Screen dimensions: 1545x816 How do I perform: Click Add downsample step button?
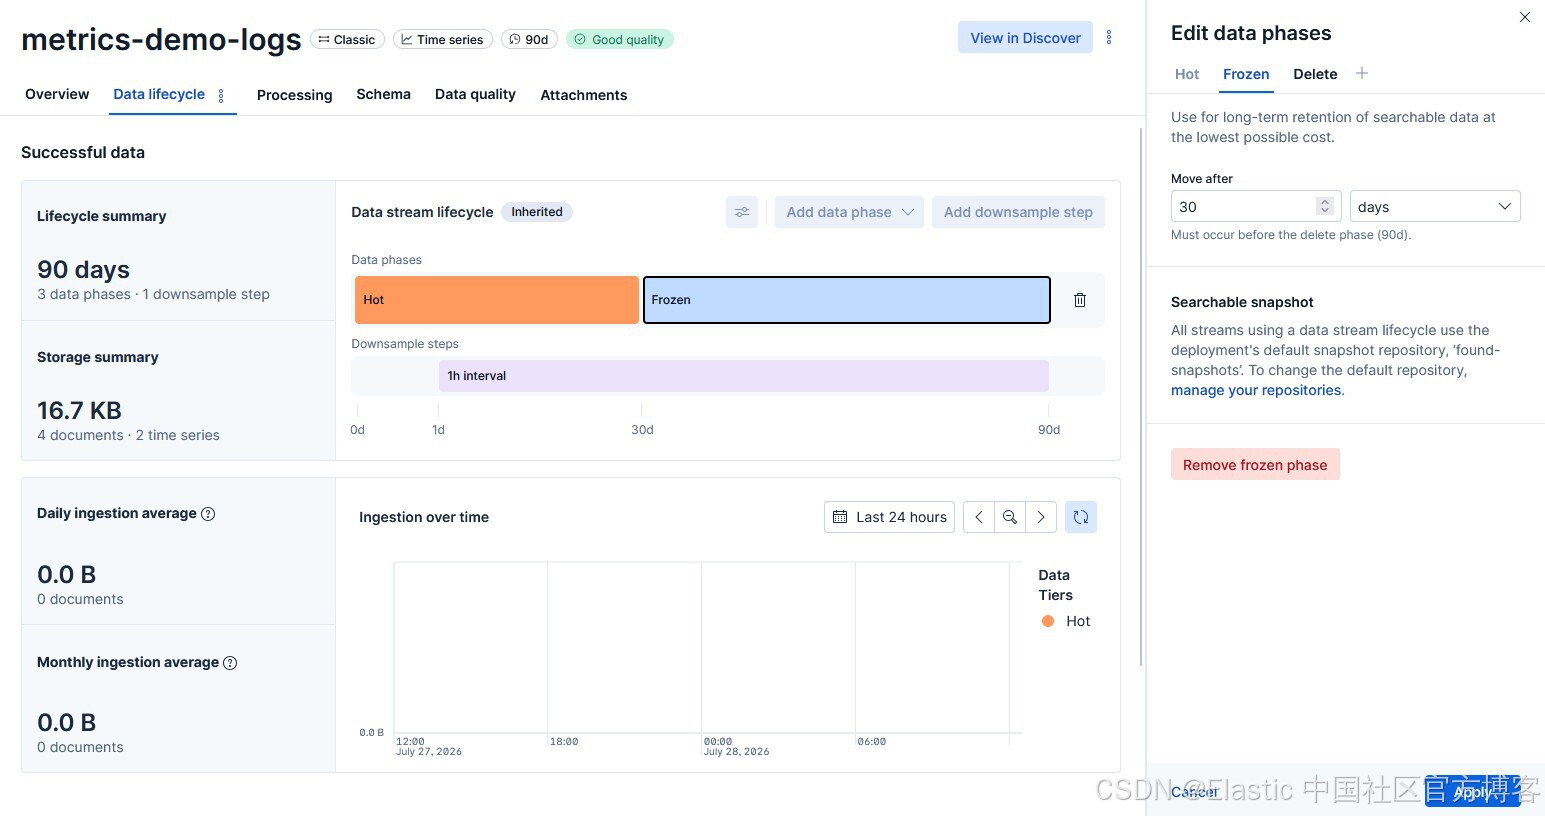click(1018, 212)
